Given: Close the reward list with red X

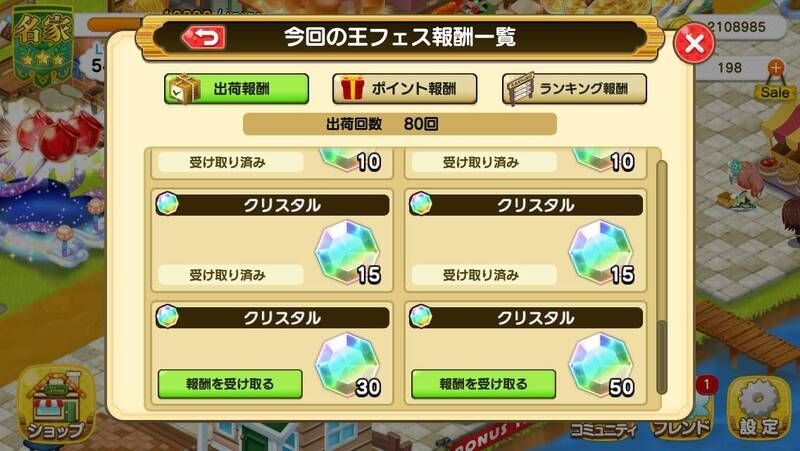Looking at the screenshot, I should (693, 43).
